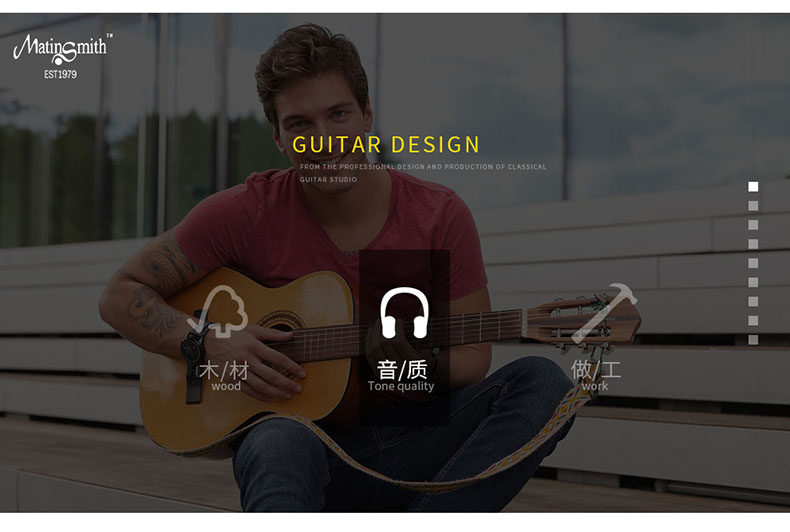790x532 pixels.
Task: Click the classical guitar studio subtitle text
Action: pos(423,173)
